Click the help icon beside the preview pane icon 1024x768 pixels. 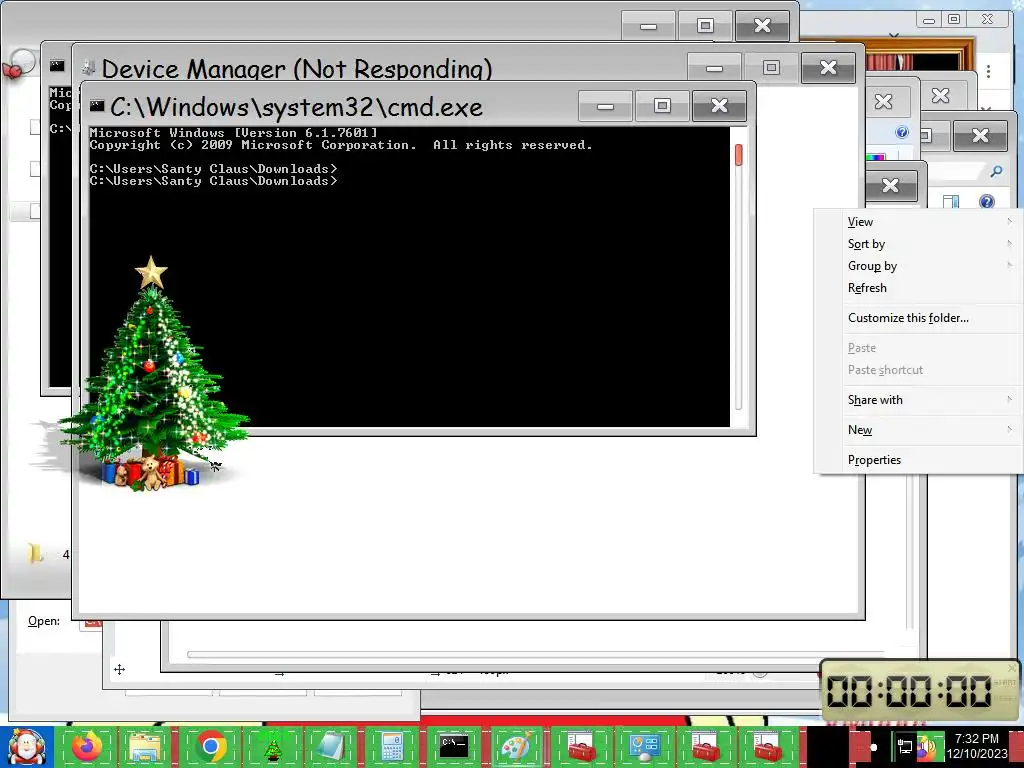tap(987, 201)
